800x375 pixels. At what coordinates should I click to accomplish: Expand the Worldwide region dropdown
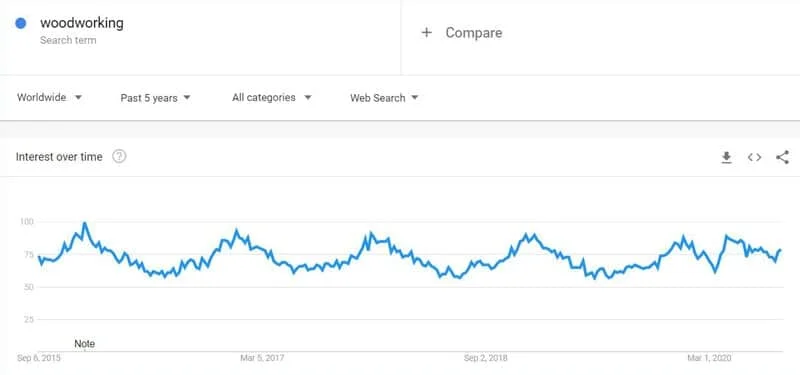pos(49,97)
